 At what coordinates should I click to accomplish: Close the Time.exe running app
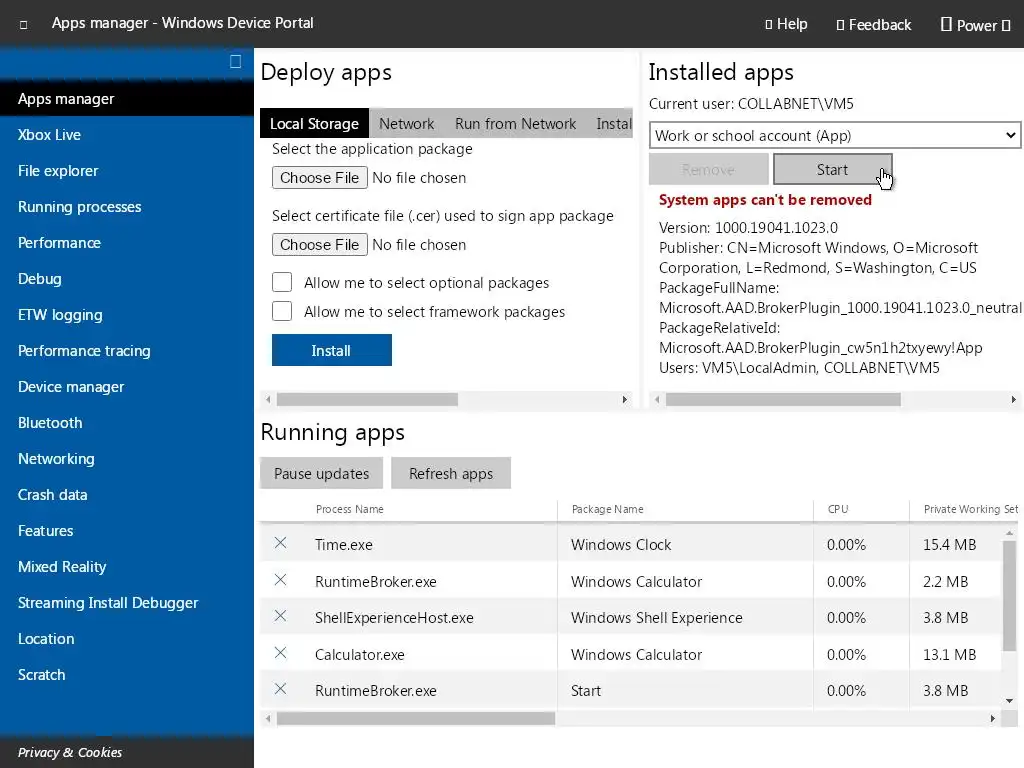(x=281, y=543)
